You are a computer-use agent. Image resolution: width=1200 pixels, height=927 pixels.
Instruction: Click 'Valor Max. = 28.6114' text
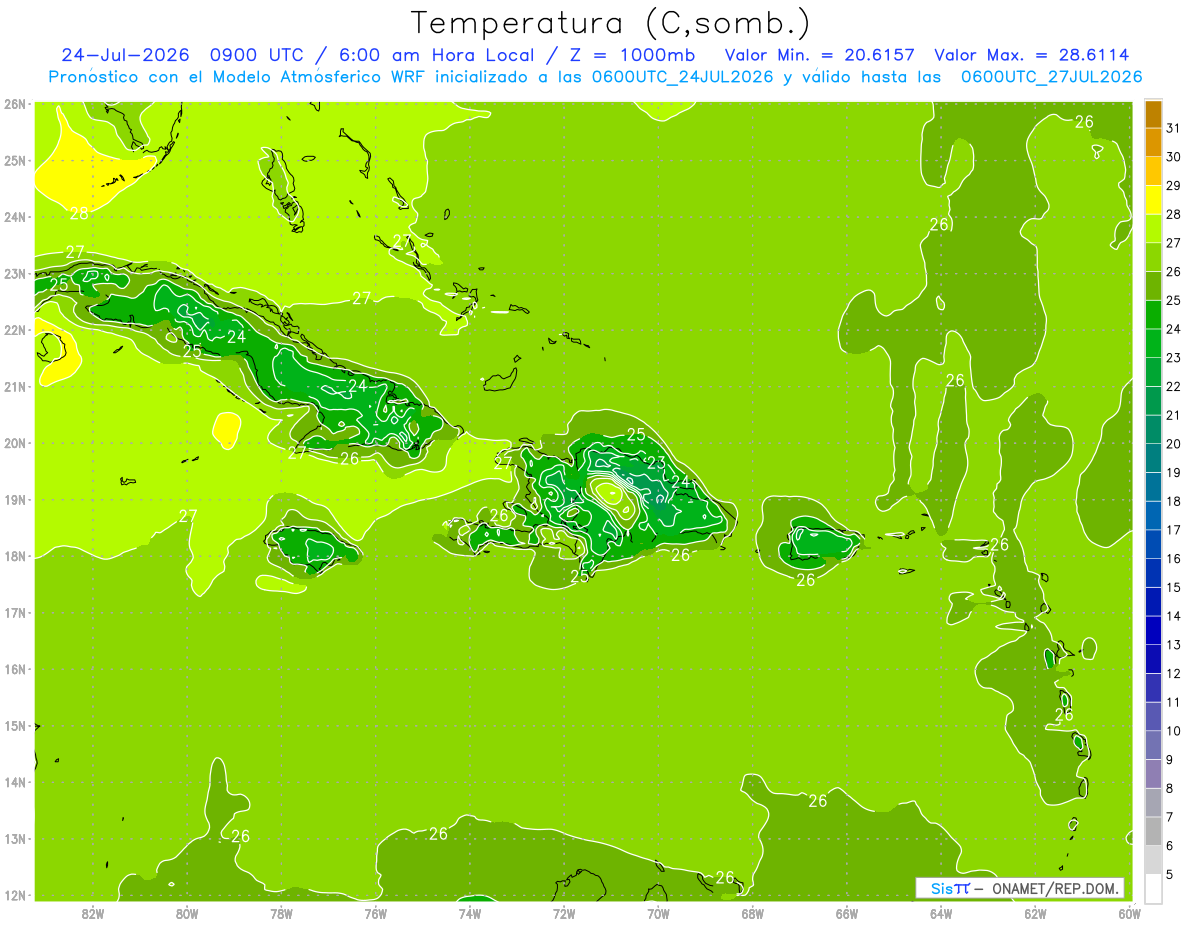pos(1033,55)
